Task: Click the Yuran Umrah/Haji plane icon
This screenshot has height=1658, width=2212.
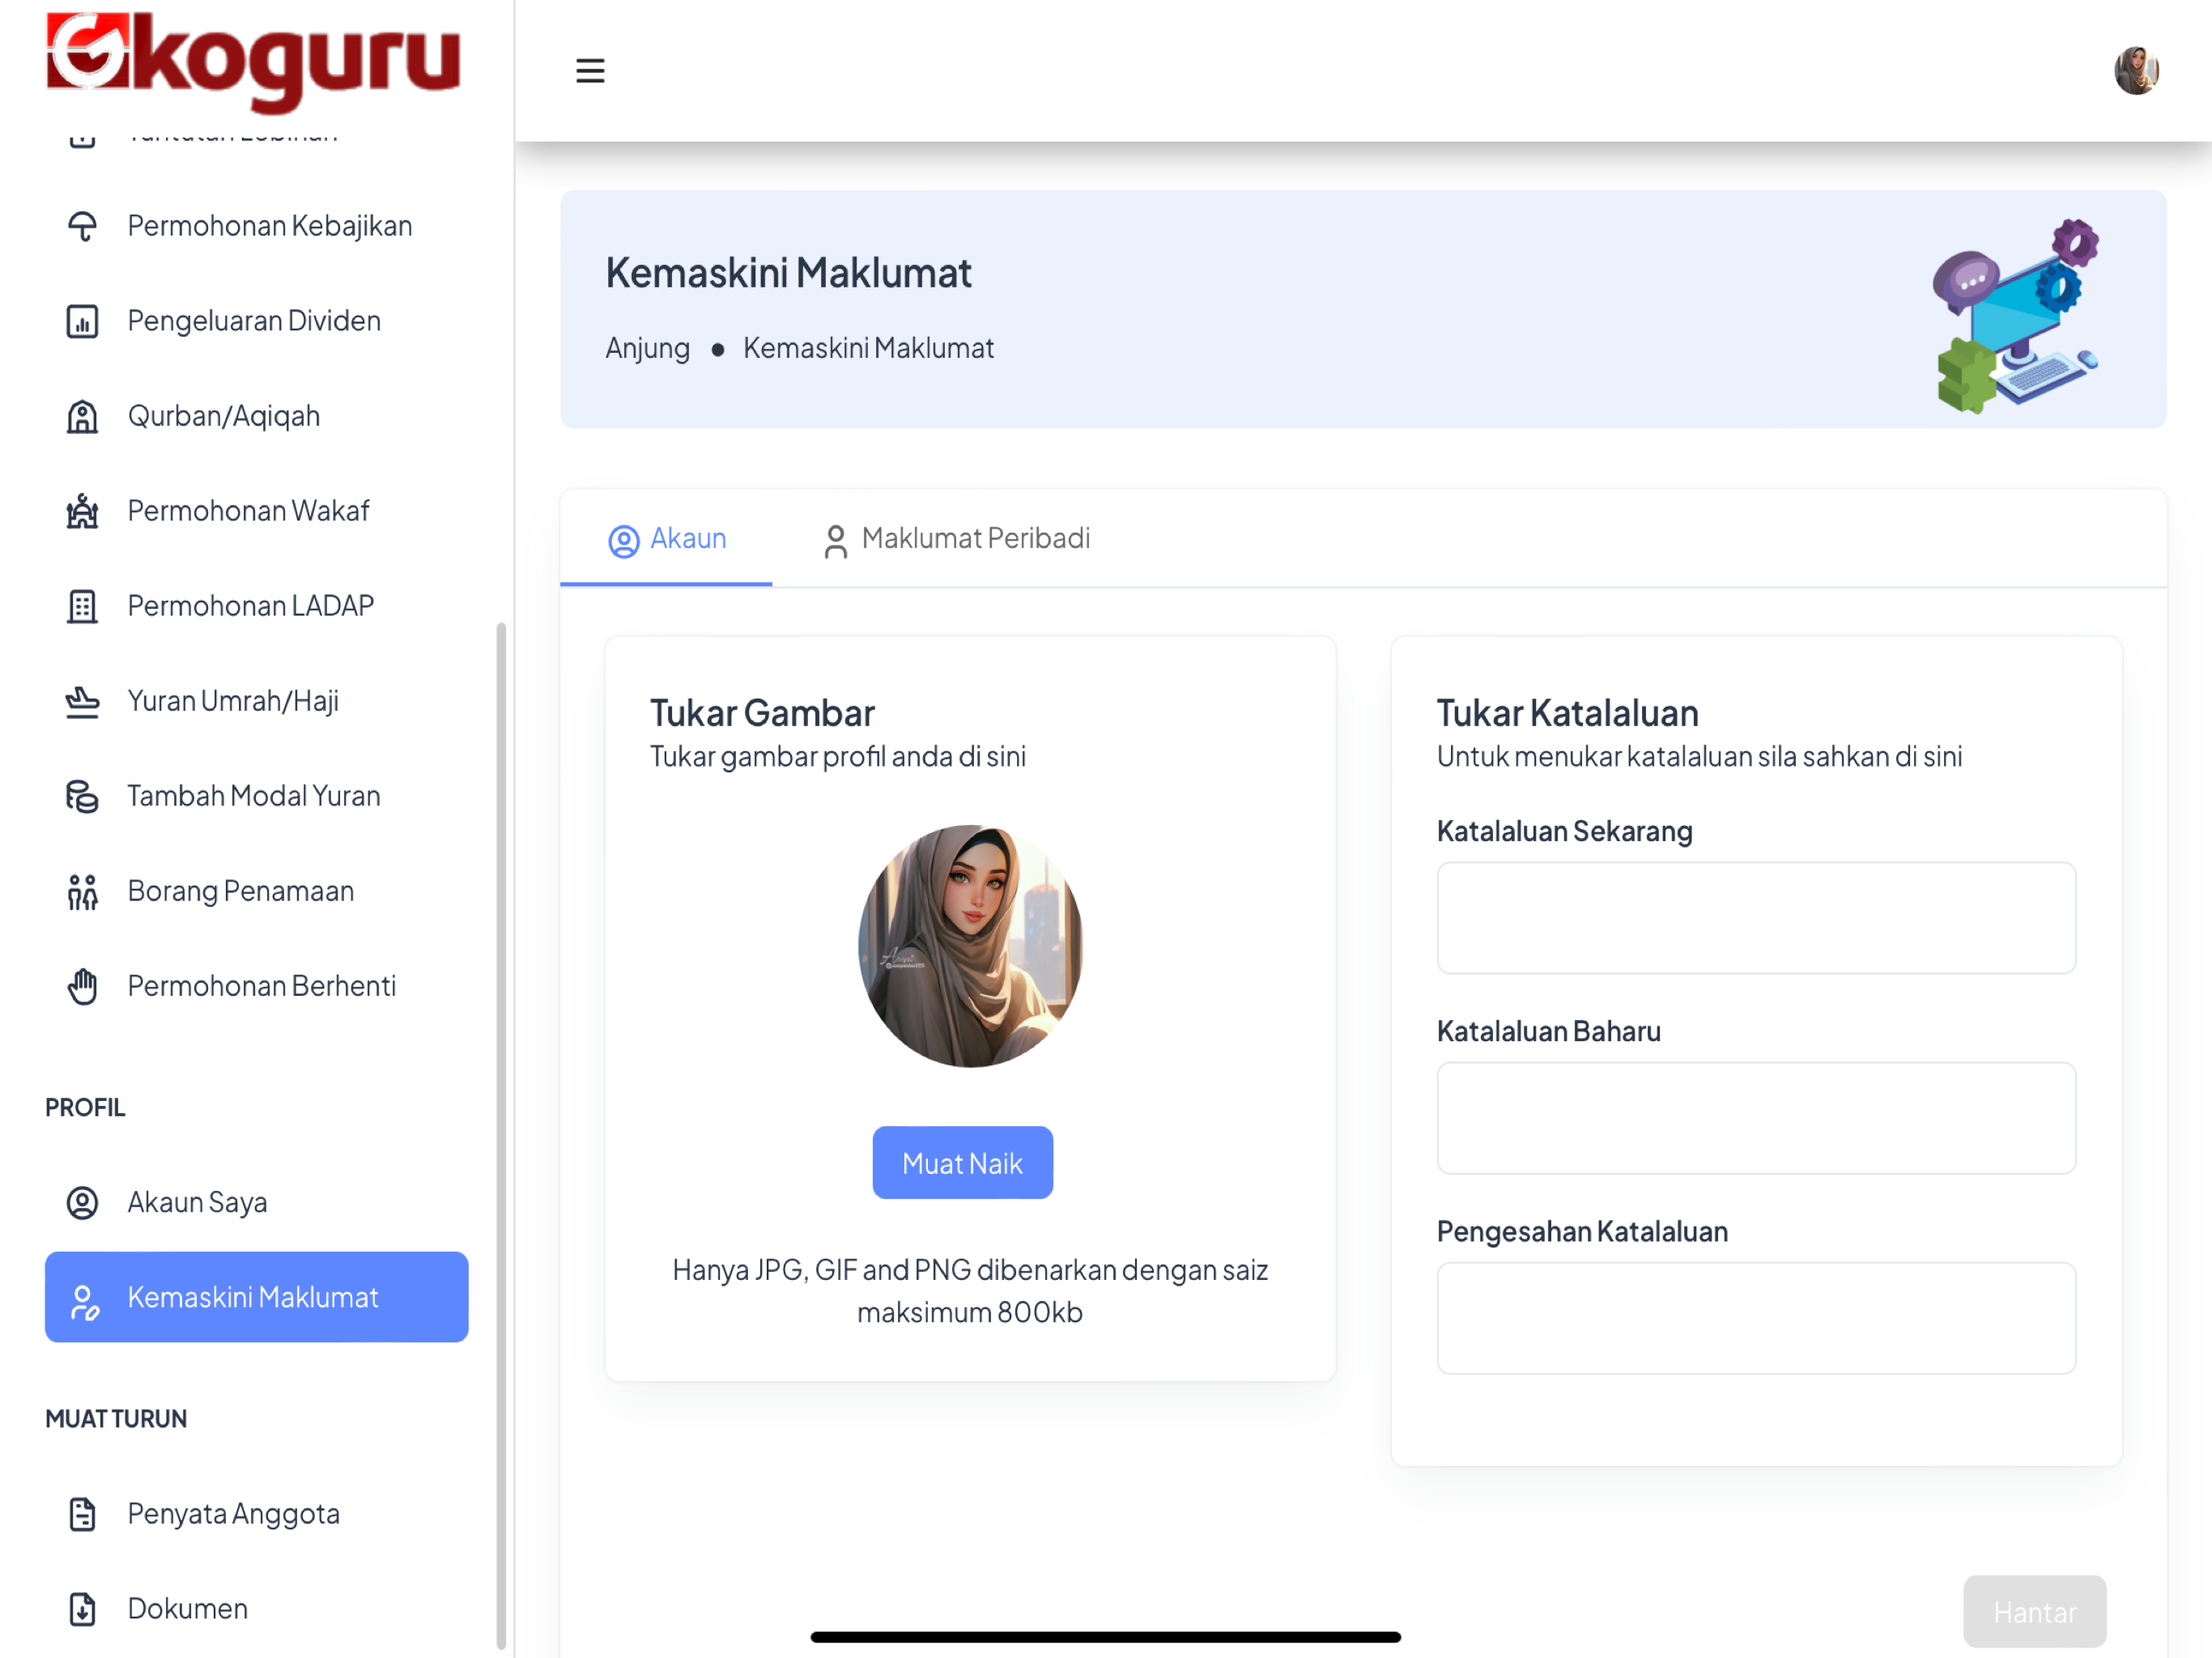Action: tap(82, 701)
